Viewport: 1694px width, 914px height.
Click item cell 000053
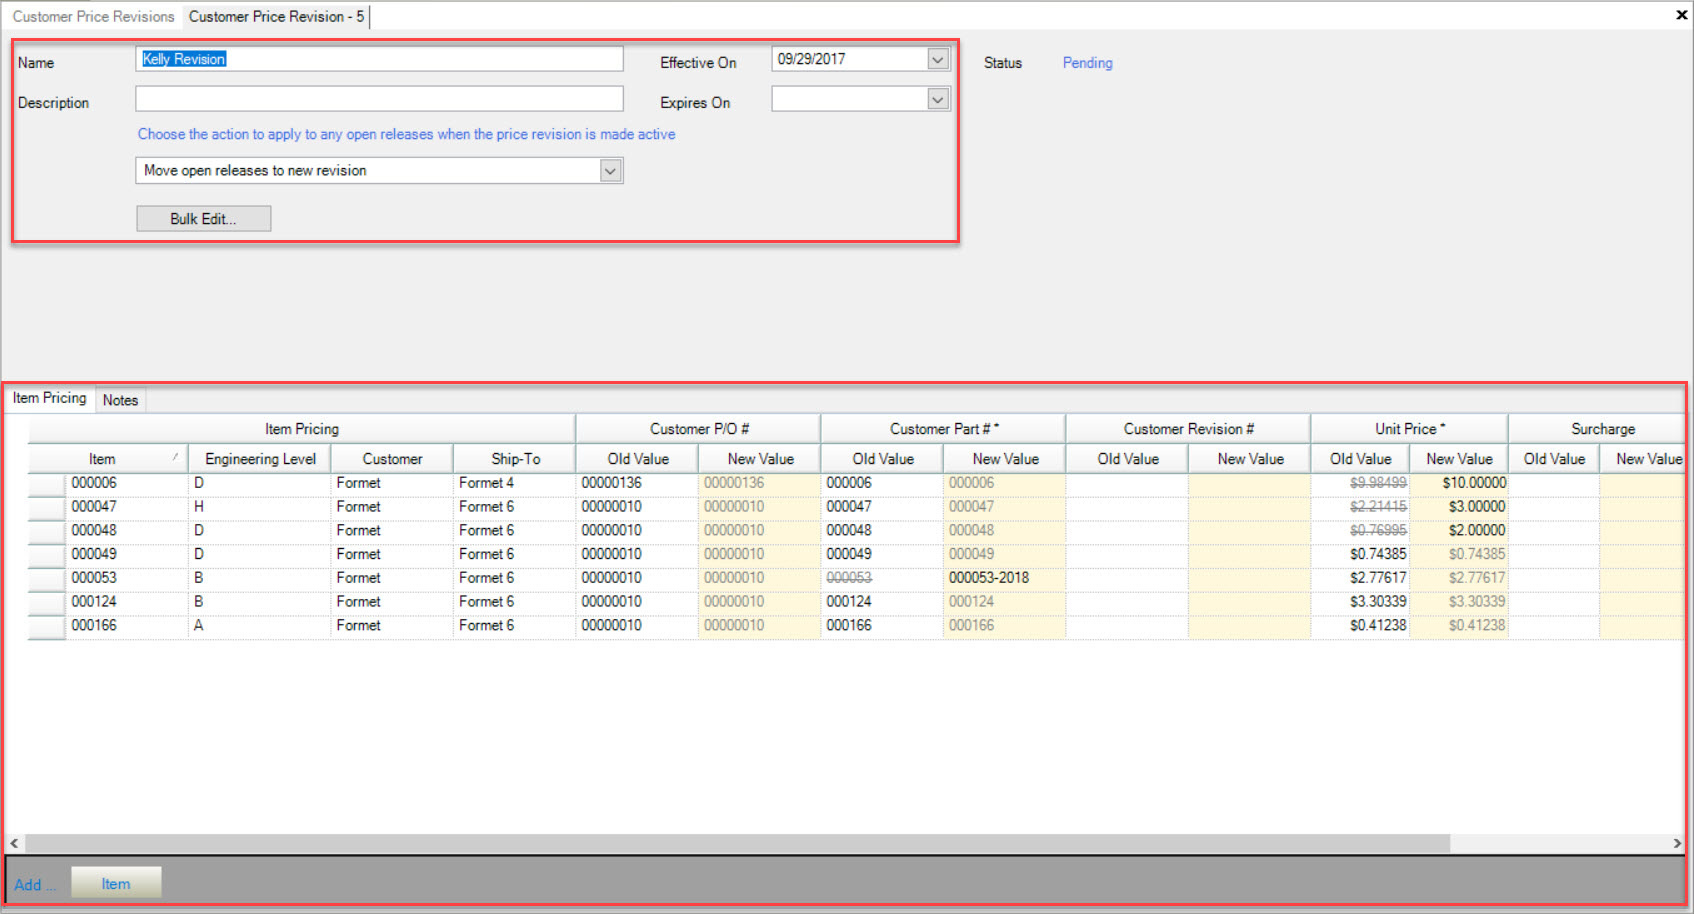click(127, 578)
